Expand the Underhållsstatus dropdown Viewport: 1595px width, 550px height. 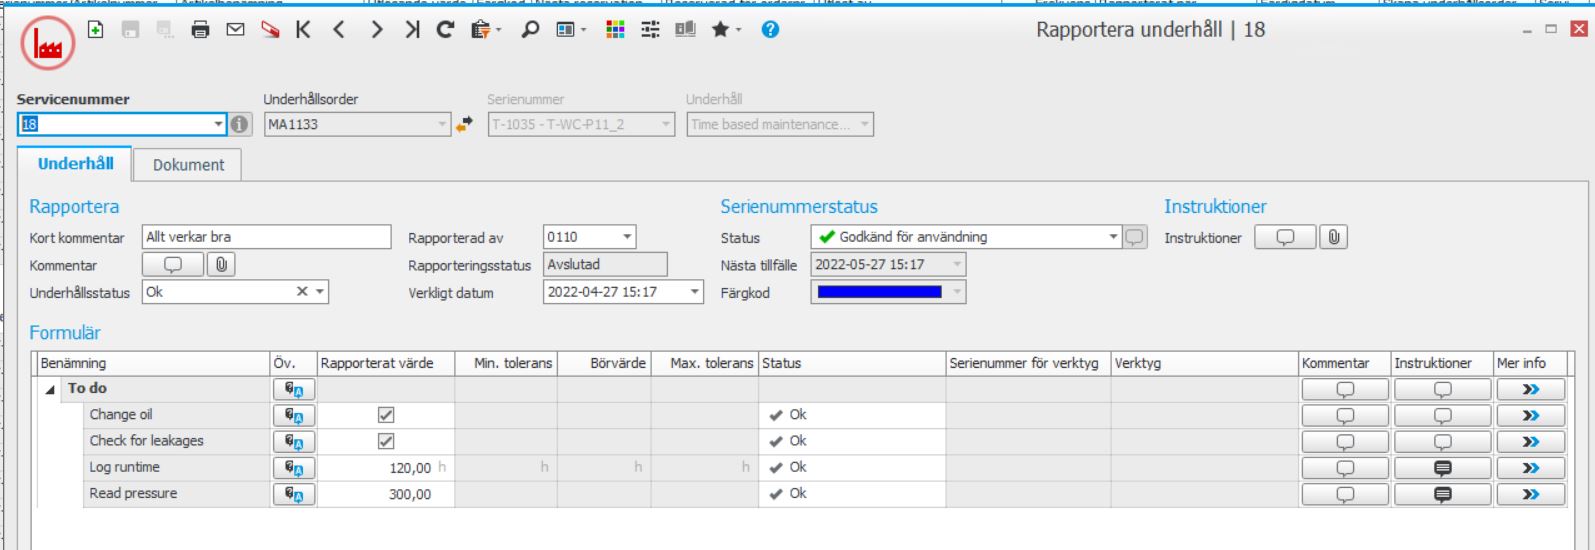[x=320, y=292]
